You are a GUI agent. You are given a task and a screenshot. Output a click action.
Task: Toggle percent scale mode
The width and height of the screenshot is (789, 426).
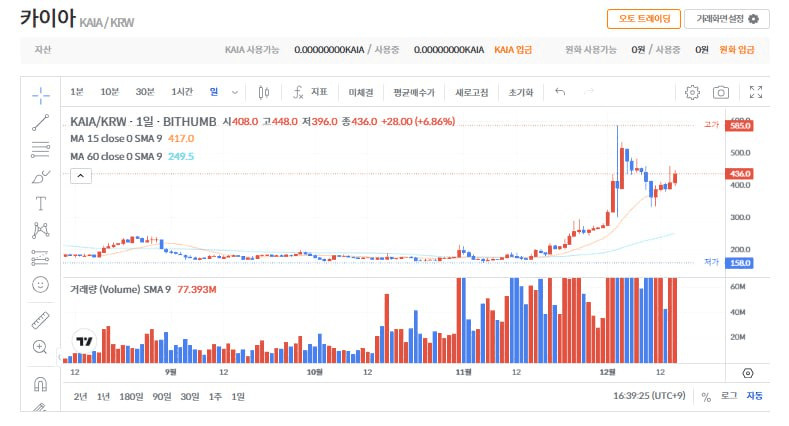click(706, 397)
